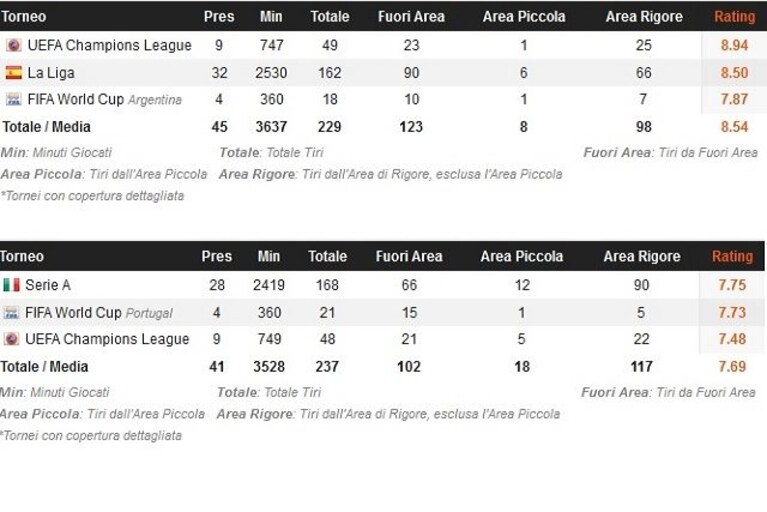Select the 8.94 rating cell
Viewport: 767px width, 512px height.
click(x=734, y=45)
